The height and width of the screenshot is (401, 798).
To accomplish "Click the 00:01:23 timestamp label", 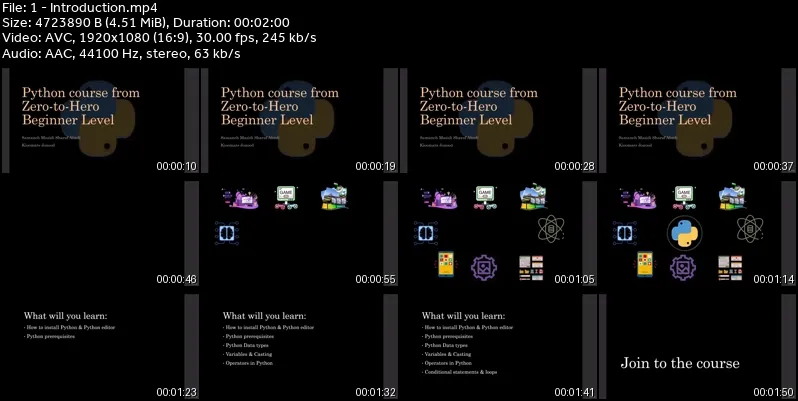I will click(177, 392).
